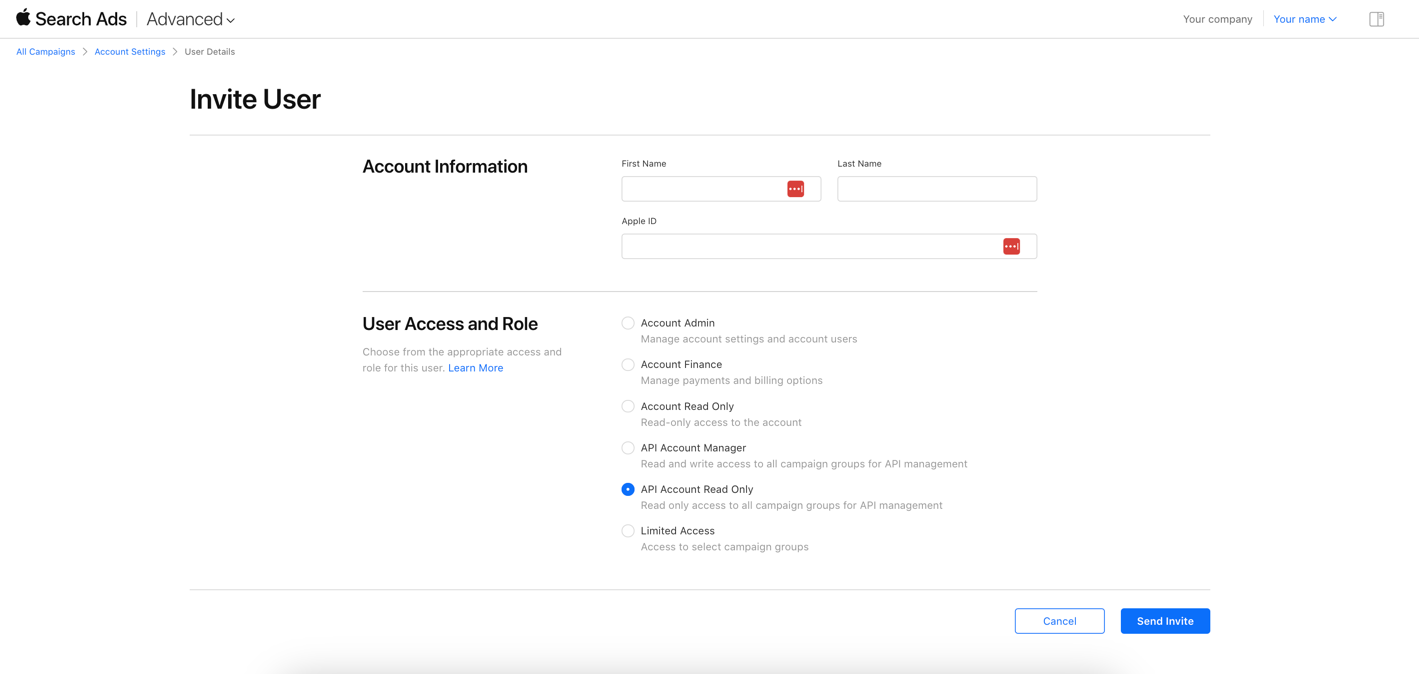Click the red password manager icon in First Name
The width and height of the screenshot is (1419, 674).
click(x=795, y=189)
